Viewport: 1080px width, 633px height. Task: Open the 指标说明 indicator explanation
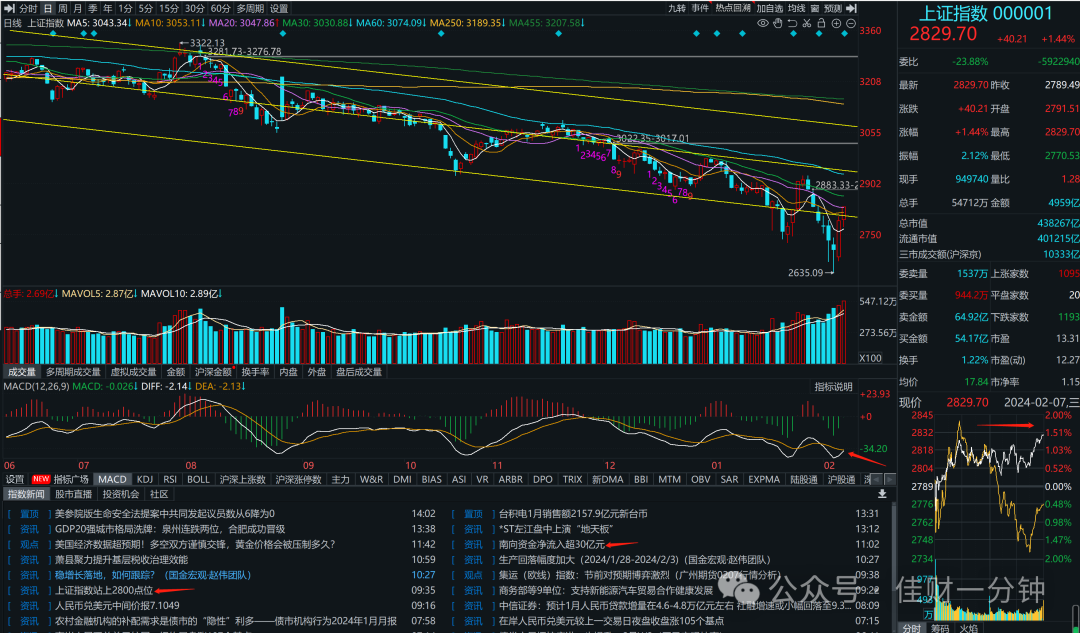(834, 387)
